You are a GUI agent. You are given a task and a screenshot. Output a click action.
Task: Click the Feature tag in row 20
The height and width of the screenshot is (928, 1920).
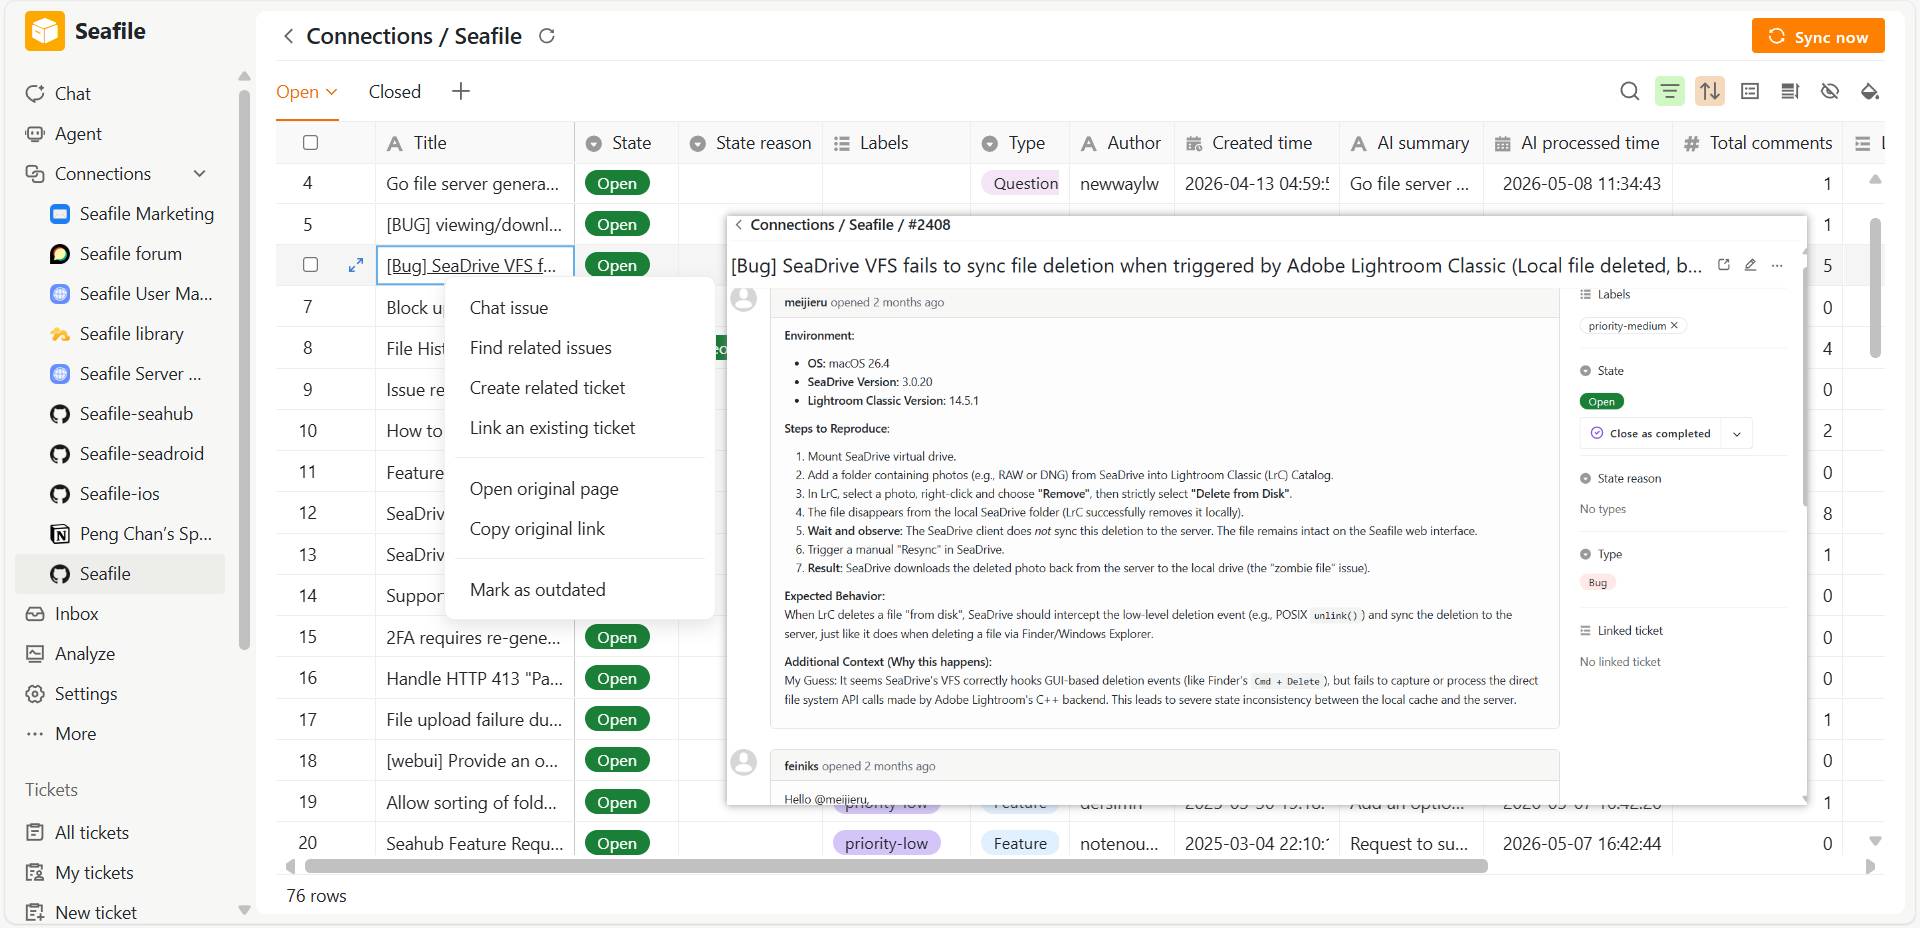pyautogui.click(x=1020, y=843)
